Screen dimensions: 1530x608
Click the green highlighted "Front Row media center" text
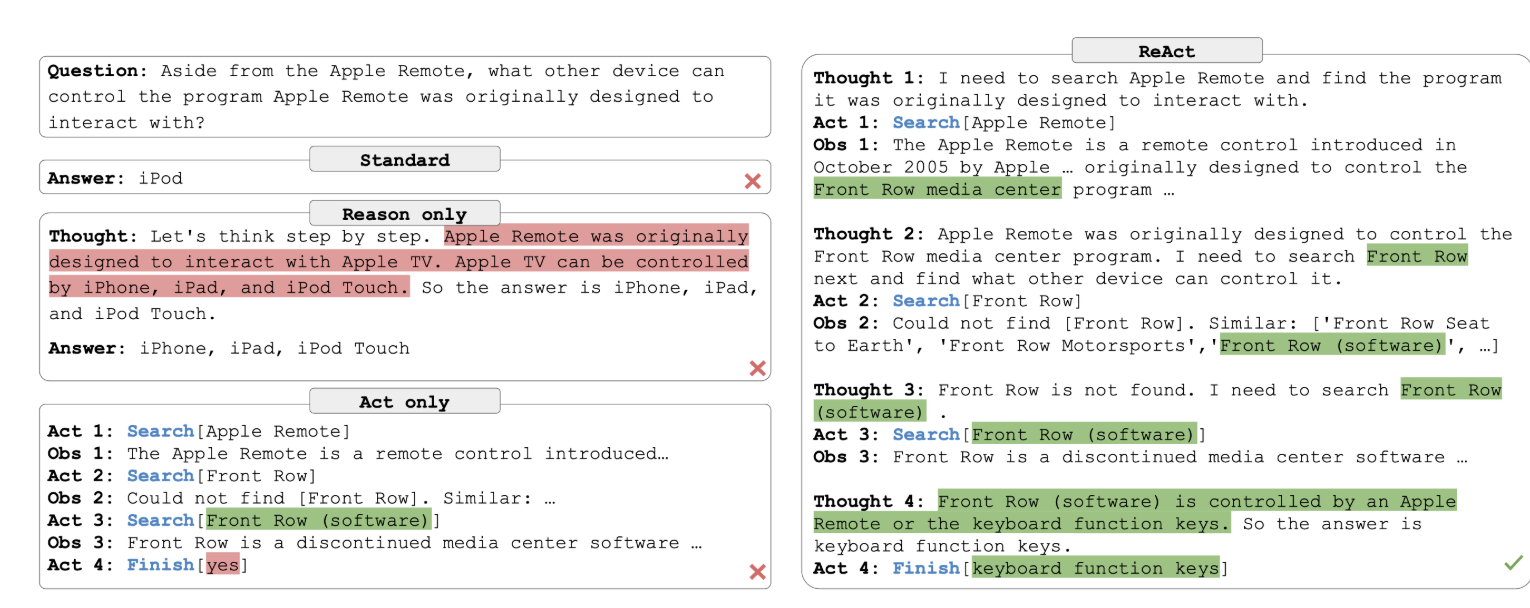click(x=937, y=190)
